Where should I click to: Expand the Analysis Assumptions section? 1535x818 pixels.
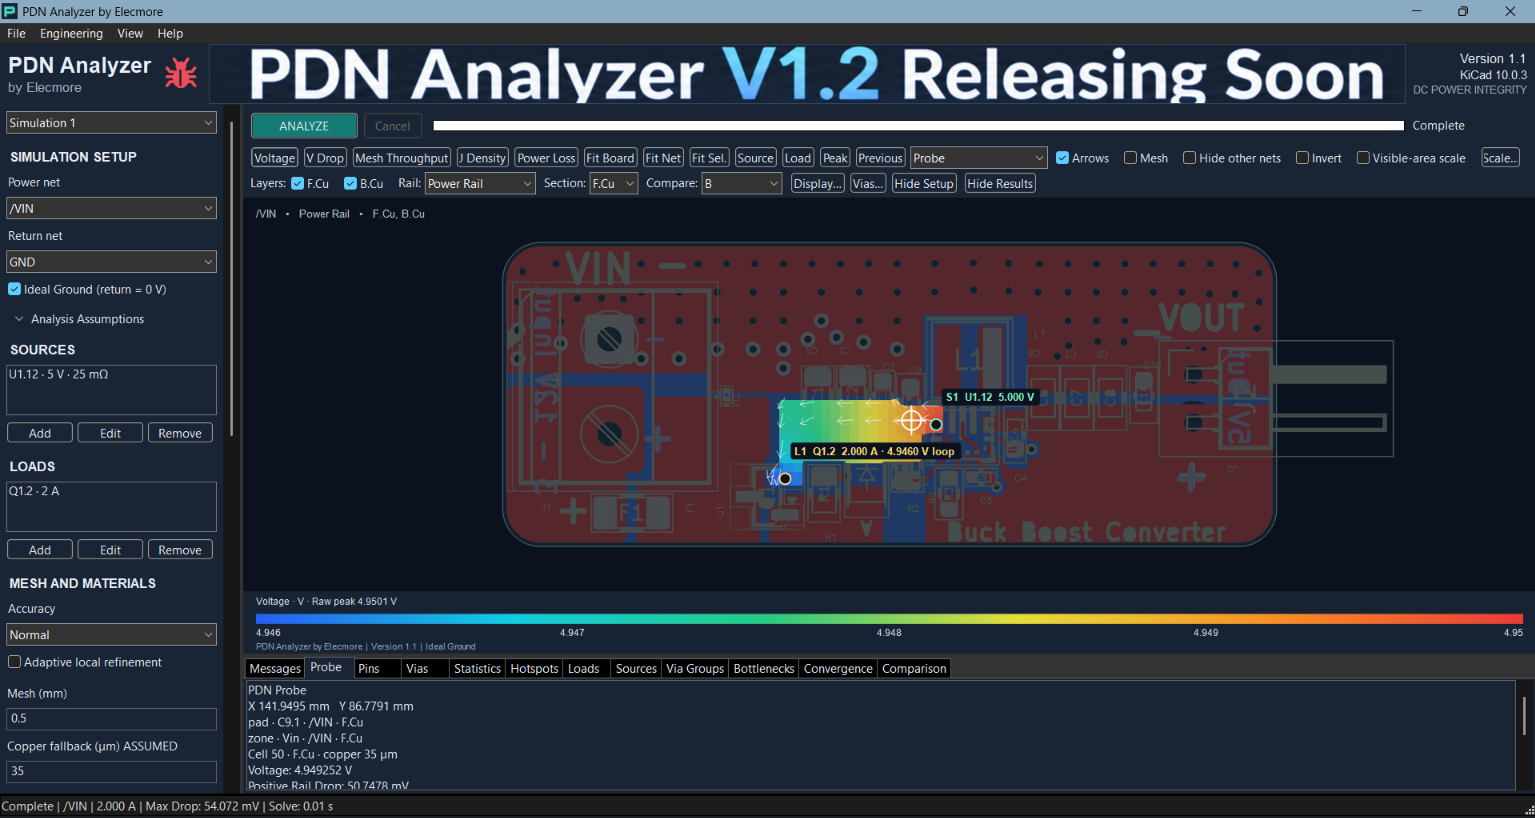point(80,319)
